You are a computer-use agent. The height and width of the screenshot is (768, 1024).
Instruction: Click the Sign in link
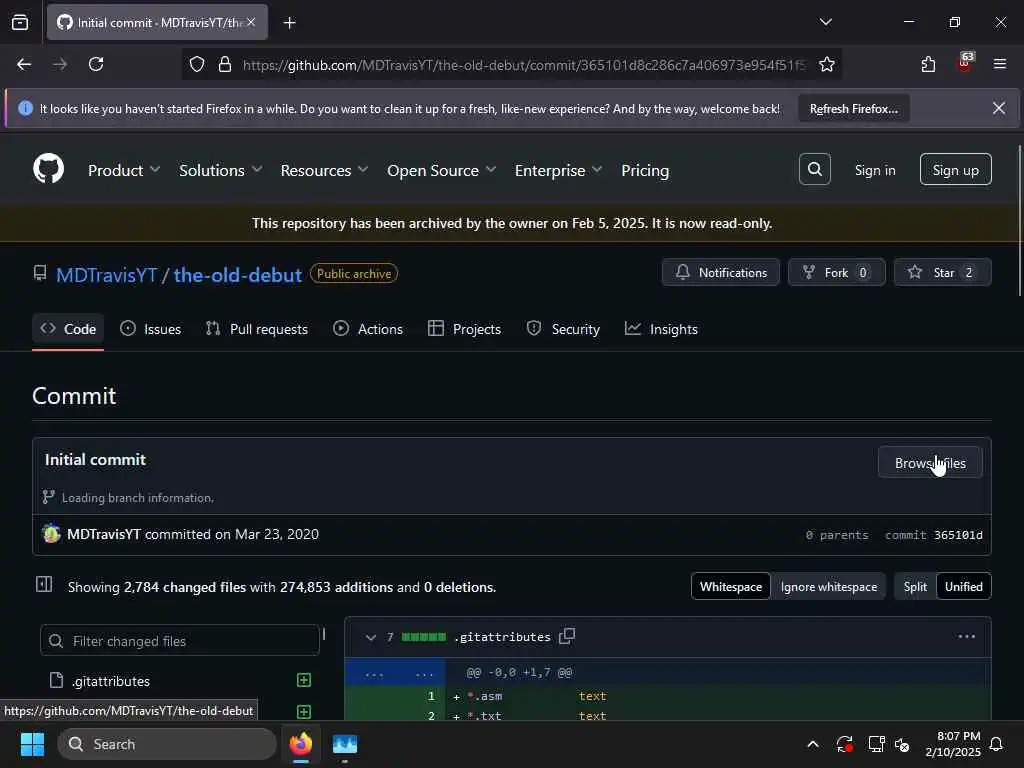point(874,170)
